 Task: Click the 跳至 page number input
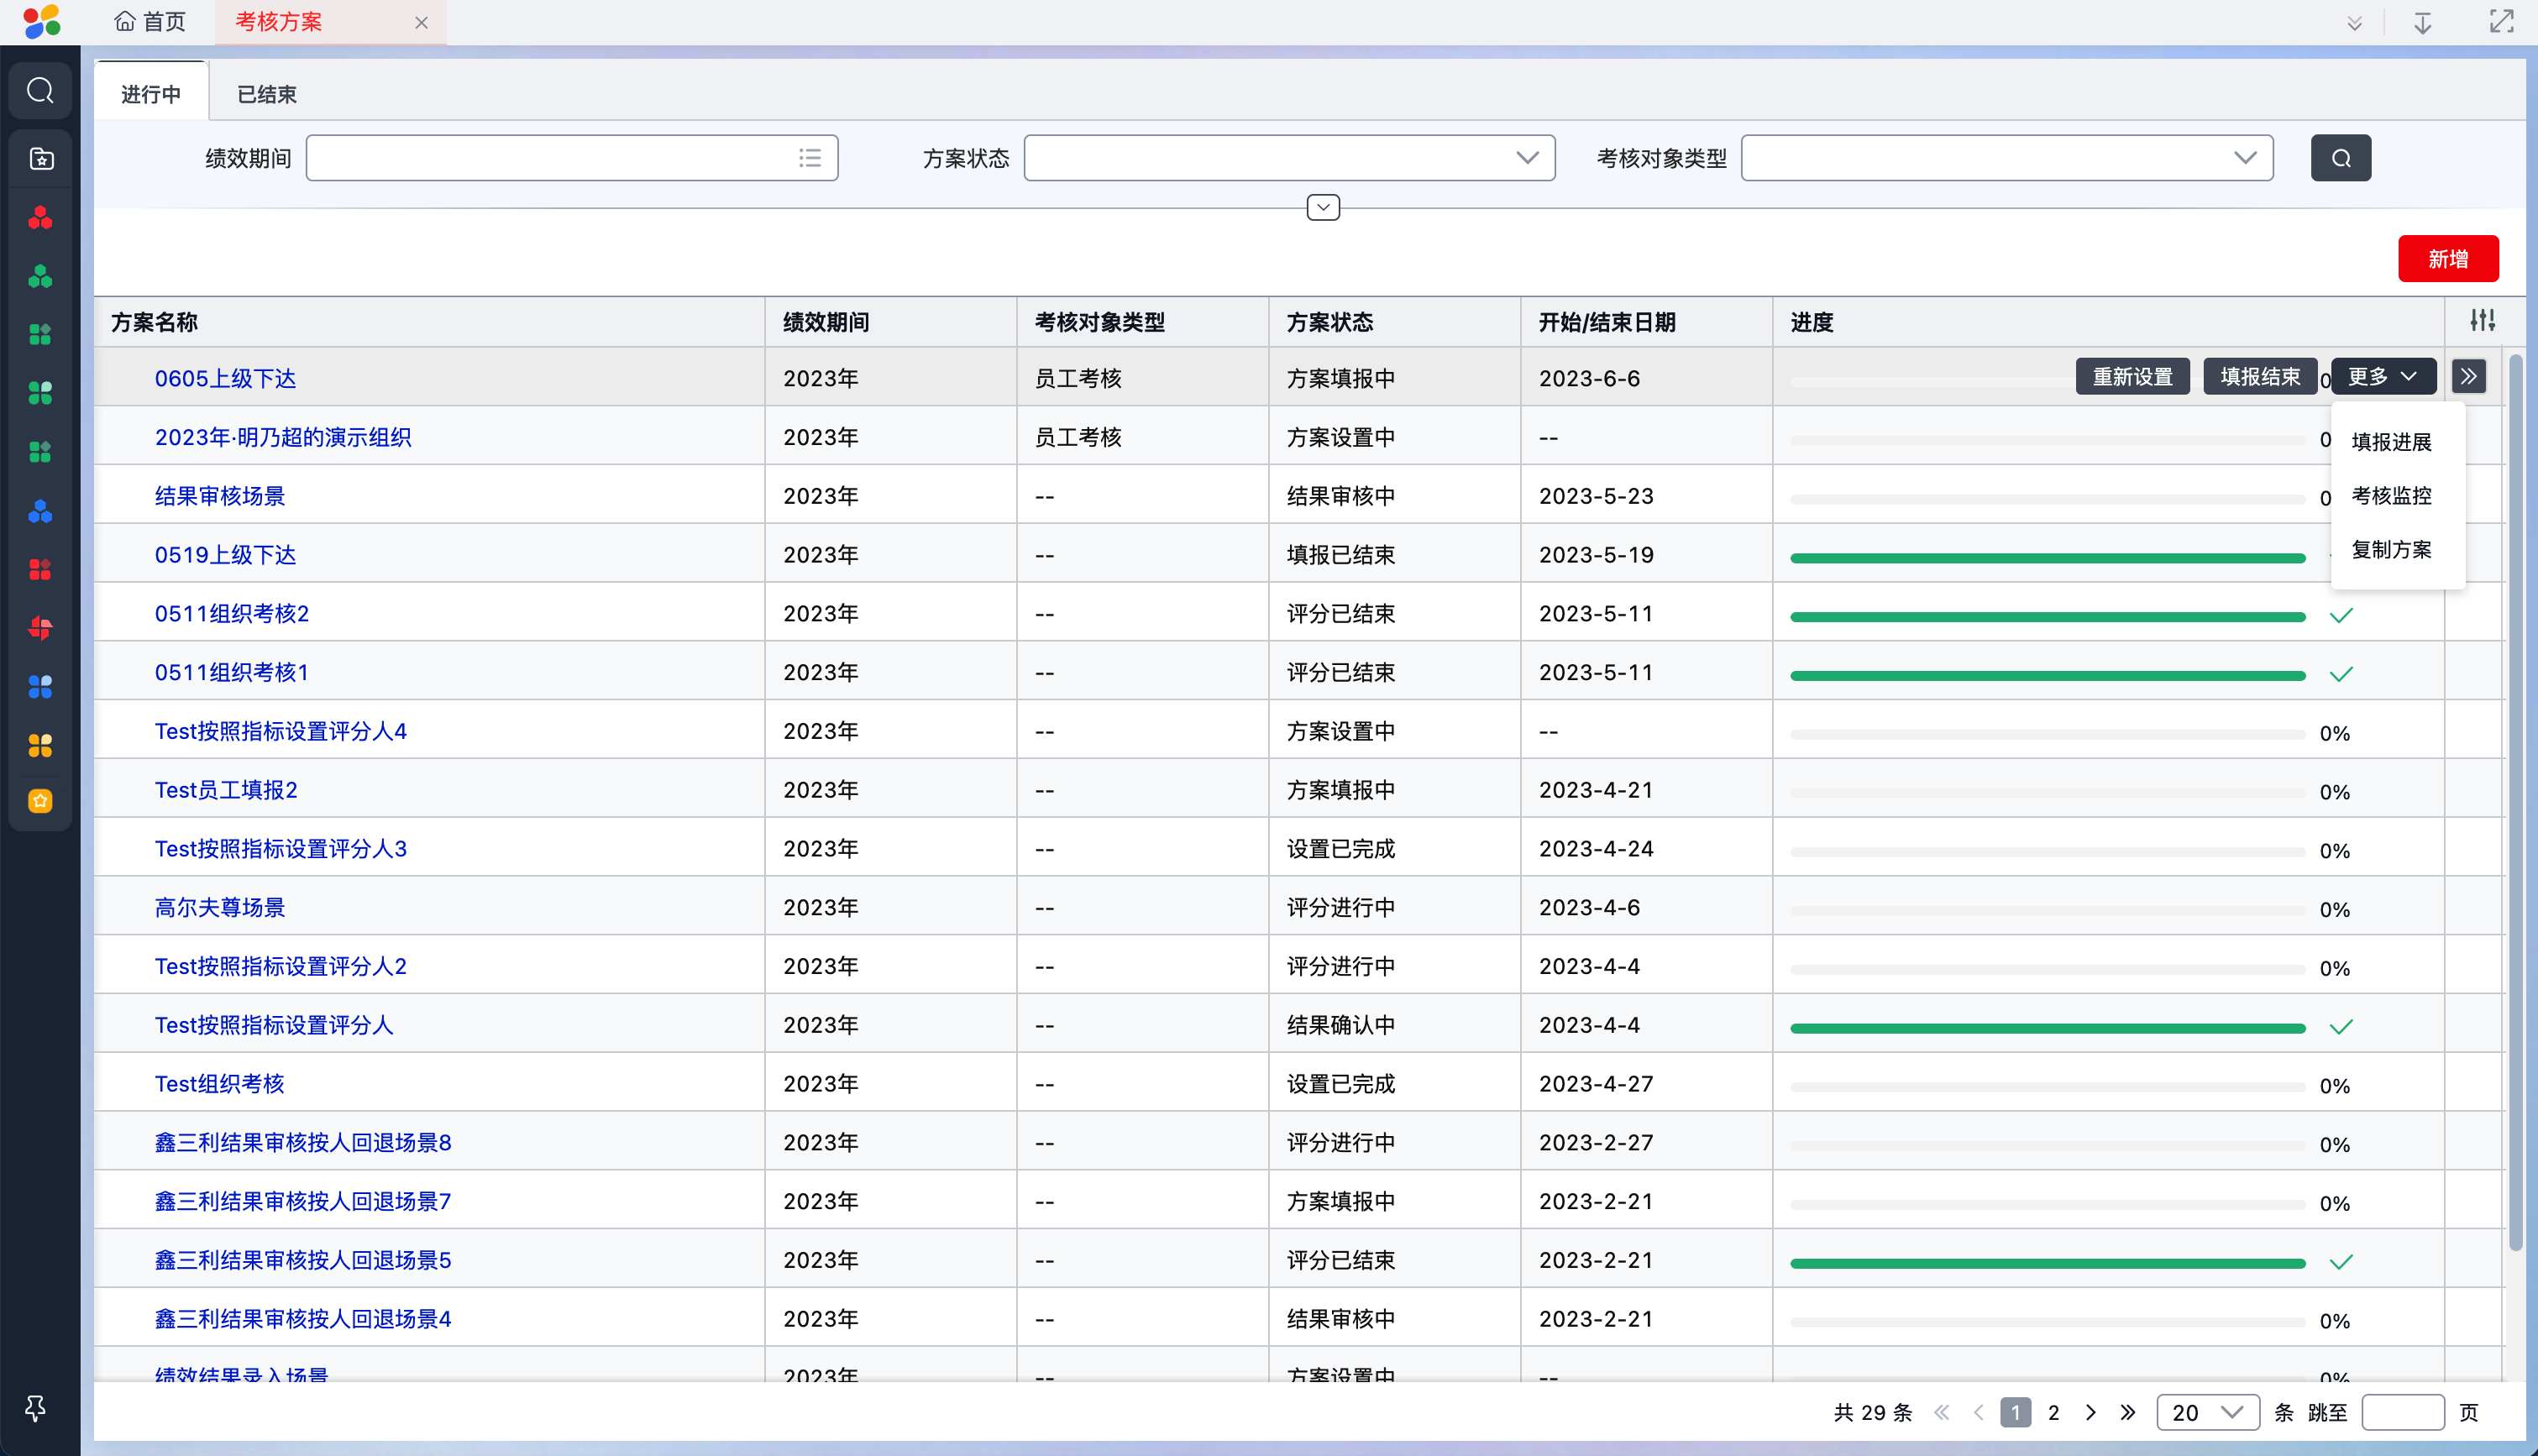click(2403, 1413)
